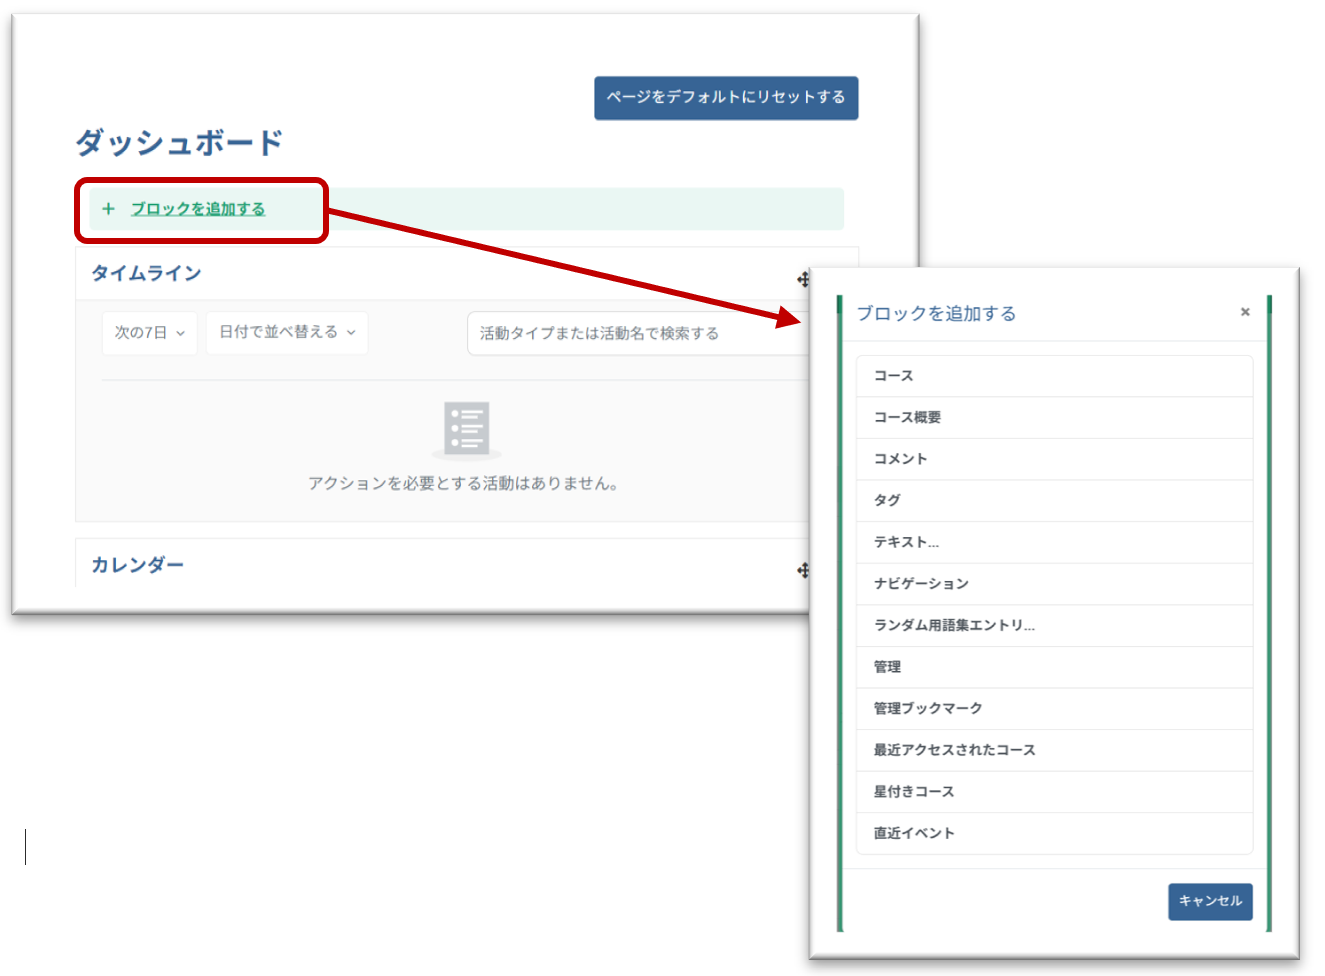Open the 次の7日 dropdown filter
1325x976 pixels.
(x=150, y=333)
